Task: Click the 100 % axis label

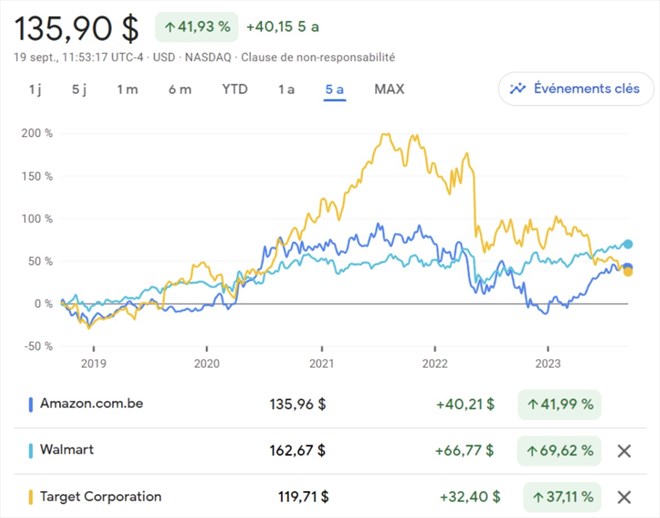Action: [37, 219]
